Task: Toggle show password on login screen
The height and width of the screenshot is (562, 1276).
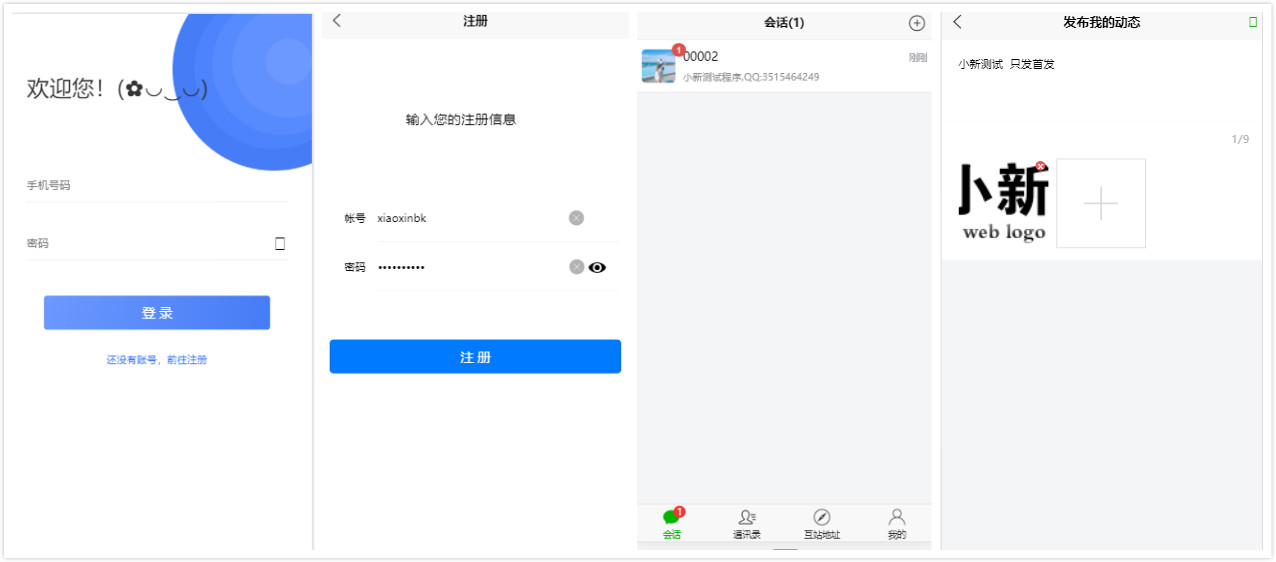Action: point(280,244)
